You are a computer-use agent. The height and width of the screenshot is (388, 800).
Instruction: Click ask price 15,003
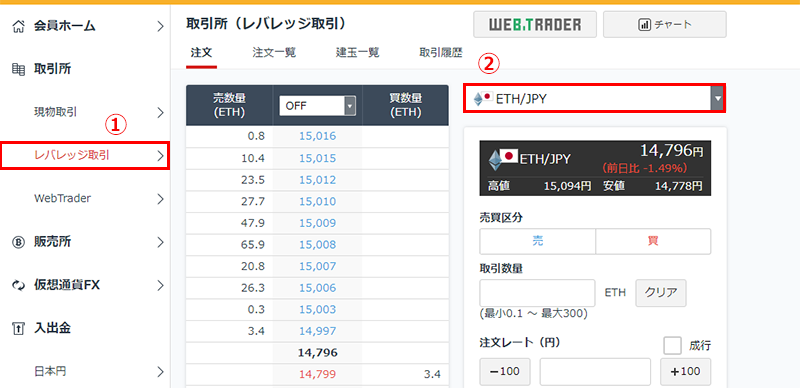click(317, 309)
